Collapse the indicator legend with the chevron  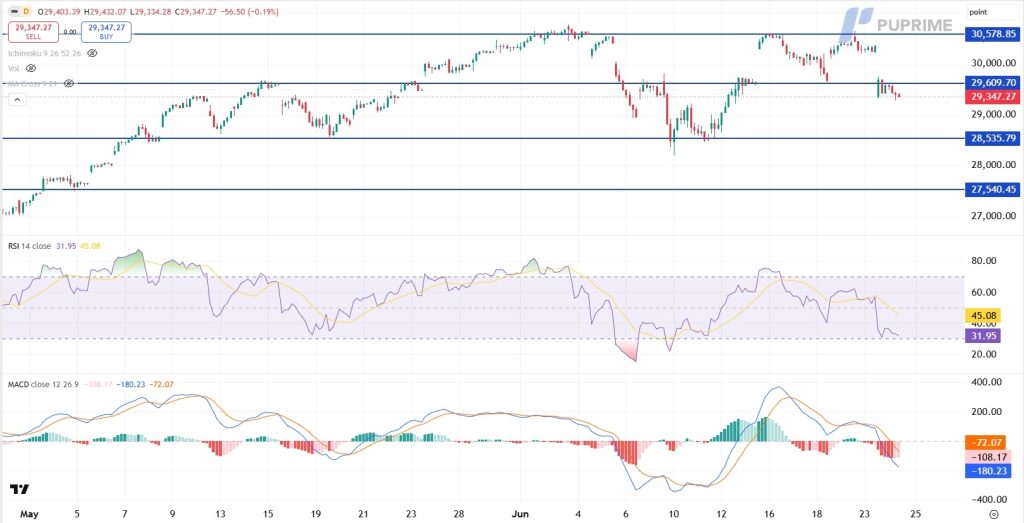pyautogui.click(x=17, y=99)
